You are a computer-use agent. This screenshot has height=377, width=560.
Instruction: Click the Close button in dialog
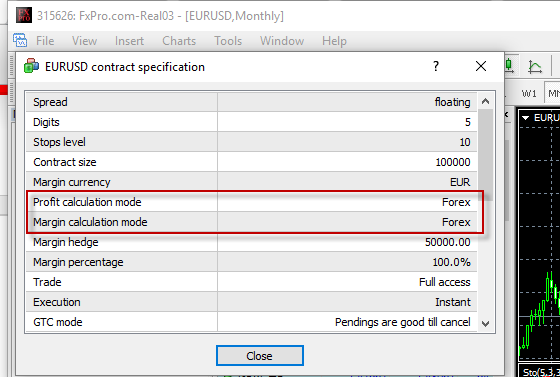pyautogui.click(x=260, y=356)
